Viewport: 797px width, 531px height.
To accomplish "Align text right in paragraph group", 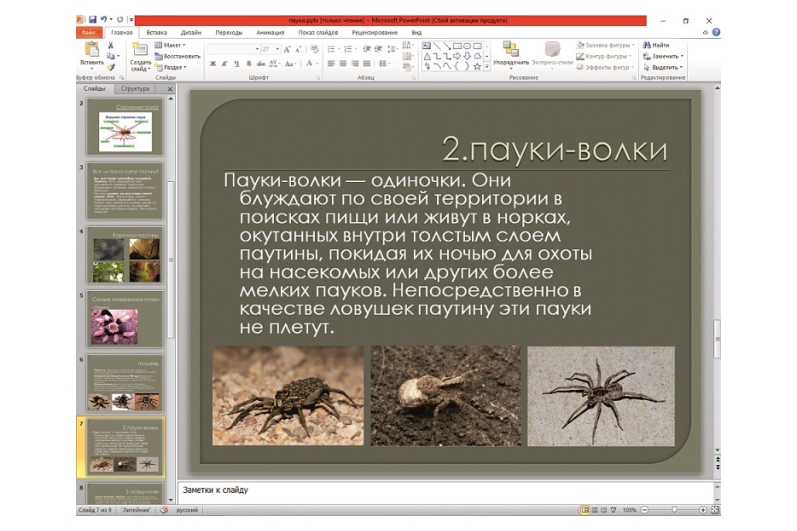I will pyautogui.click(x=355, y=64).
